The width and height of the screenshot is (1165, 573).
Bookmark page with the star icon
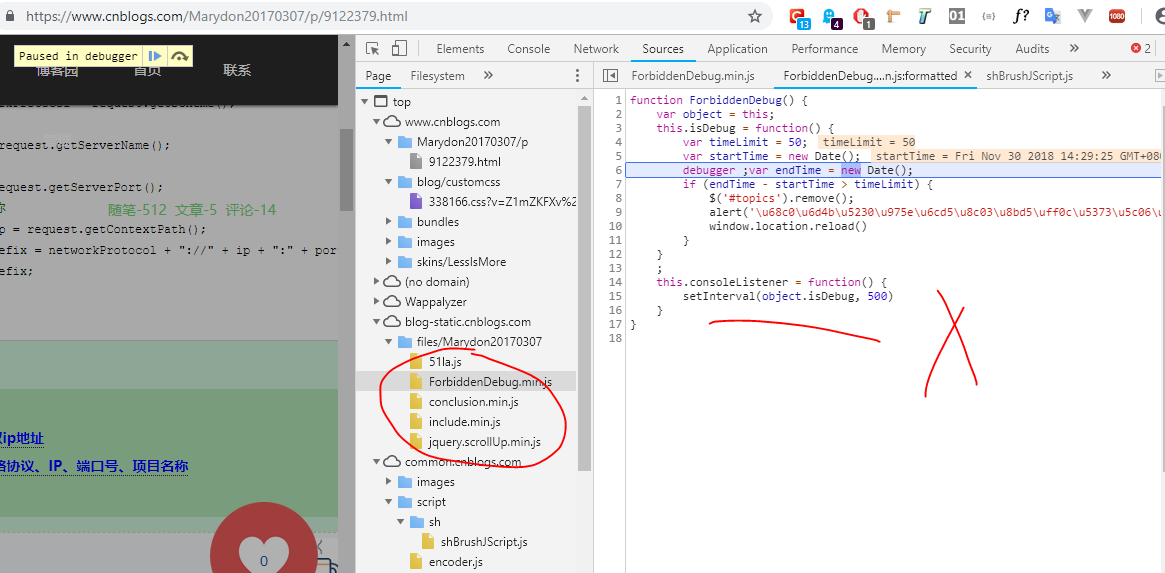tap(755, 16)
